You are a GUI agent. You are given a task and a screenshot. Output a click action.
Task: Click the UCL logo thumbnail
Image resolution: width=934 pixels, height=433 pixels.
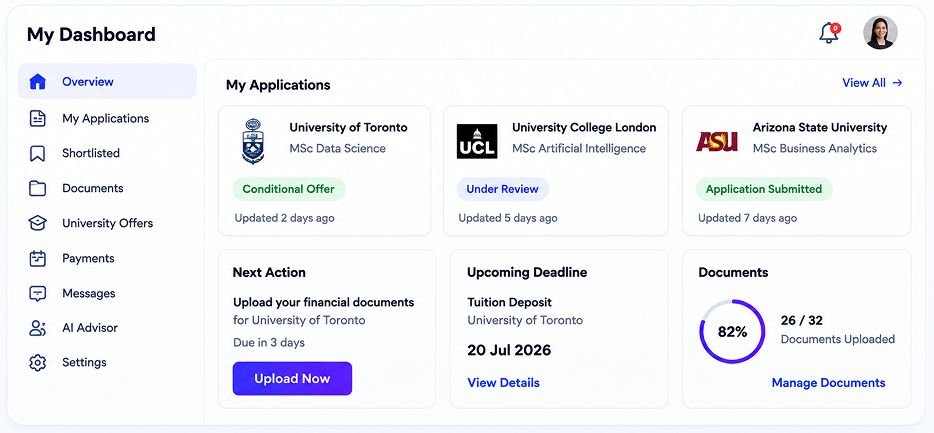tap(477, 141)
